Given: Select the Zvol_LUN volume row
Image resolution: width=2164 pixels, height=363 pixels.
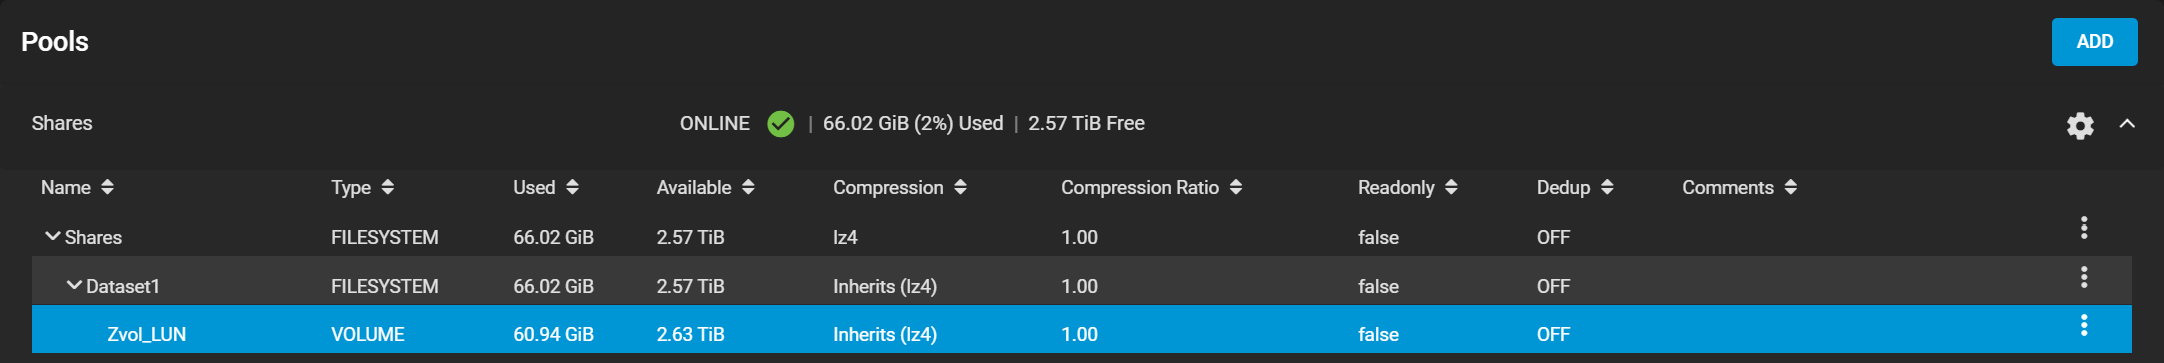Looking at the screenshot, I should [x=1082, y=329].
